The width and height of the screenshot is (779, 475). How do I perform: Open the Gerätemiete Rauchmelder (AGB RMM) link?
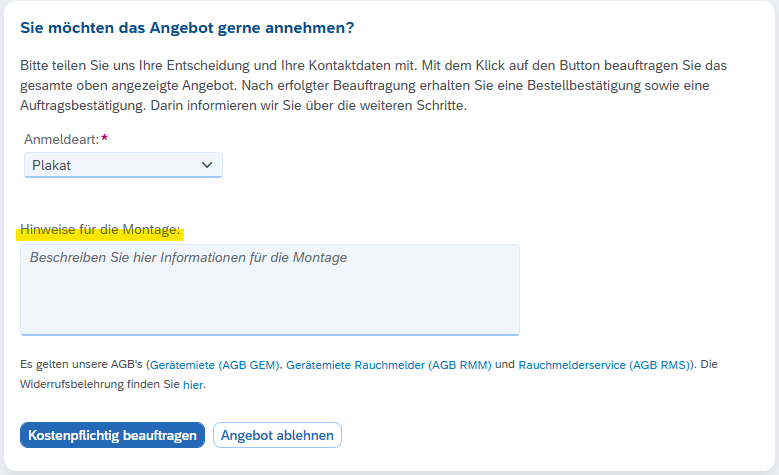tap(388, 366)
